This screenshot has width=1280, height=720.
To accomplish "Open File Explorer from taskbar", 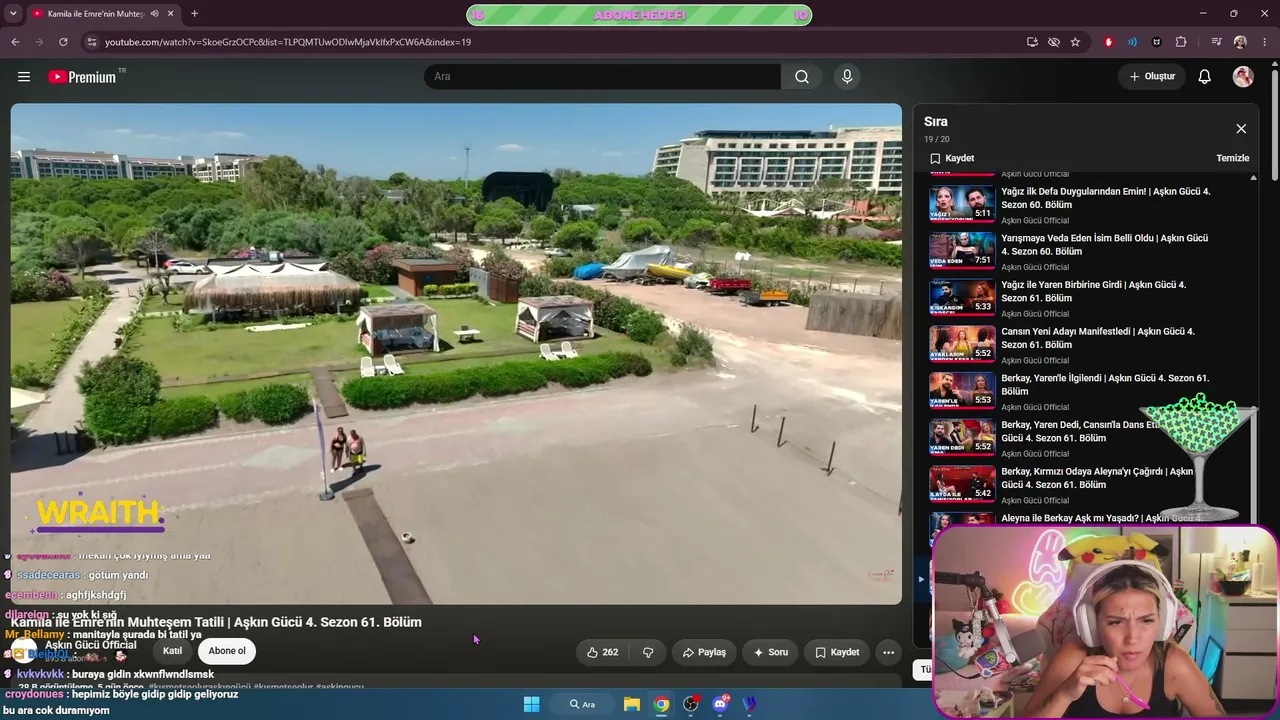I will pos(632,704).
